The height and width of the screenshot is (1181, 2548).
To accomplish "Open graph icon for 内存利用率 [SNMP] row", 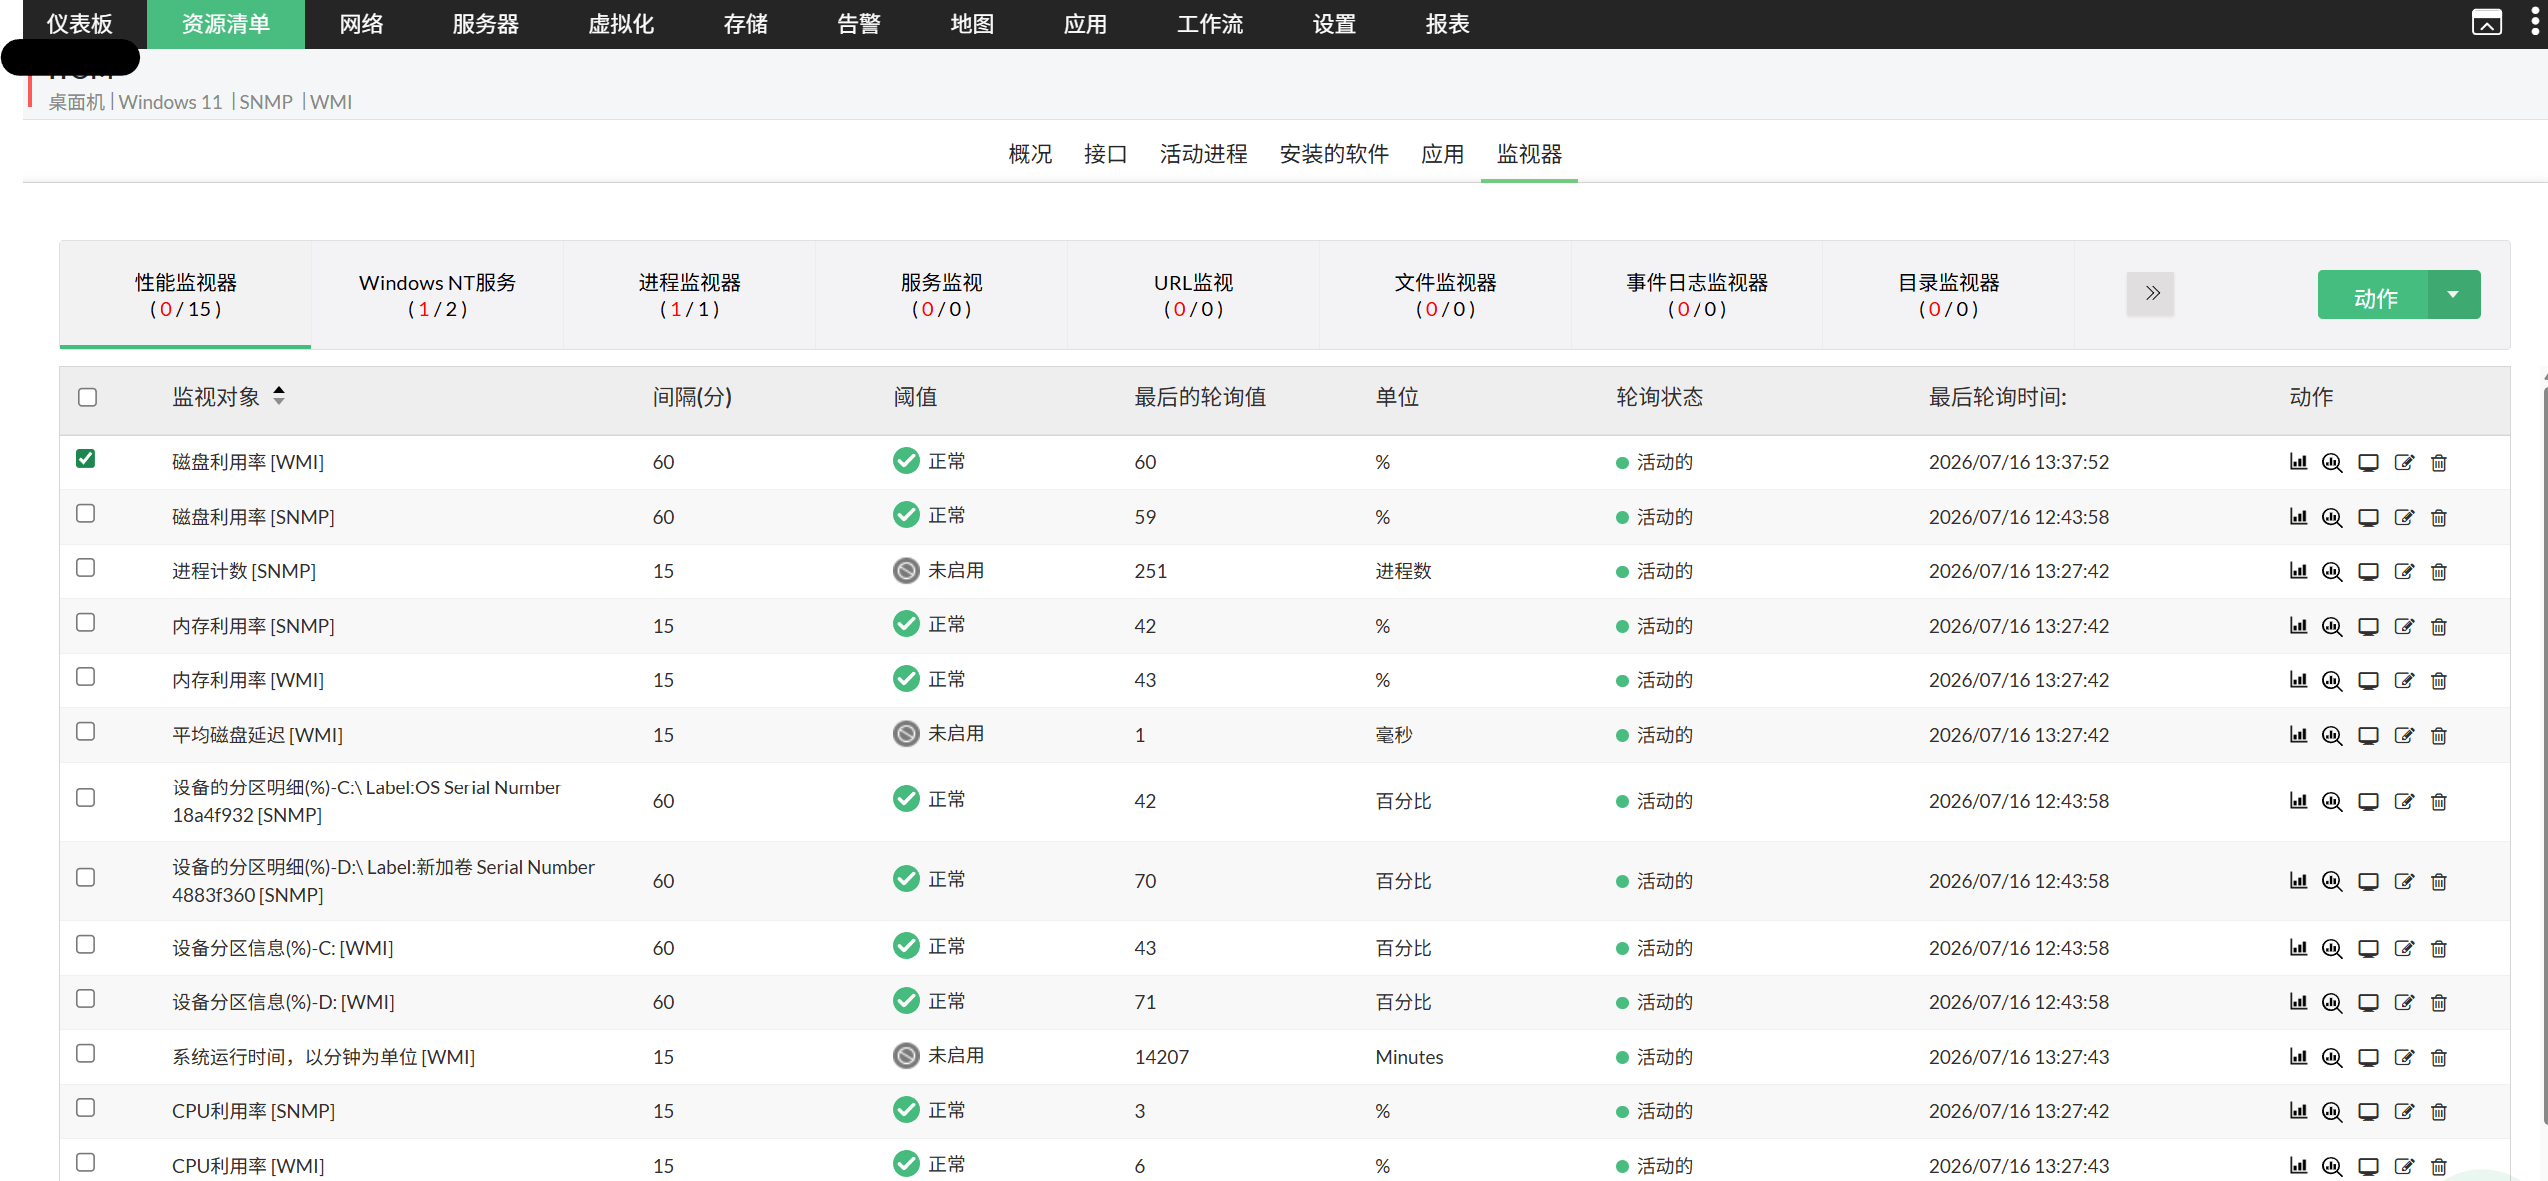I will [2298, 626].
